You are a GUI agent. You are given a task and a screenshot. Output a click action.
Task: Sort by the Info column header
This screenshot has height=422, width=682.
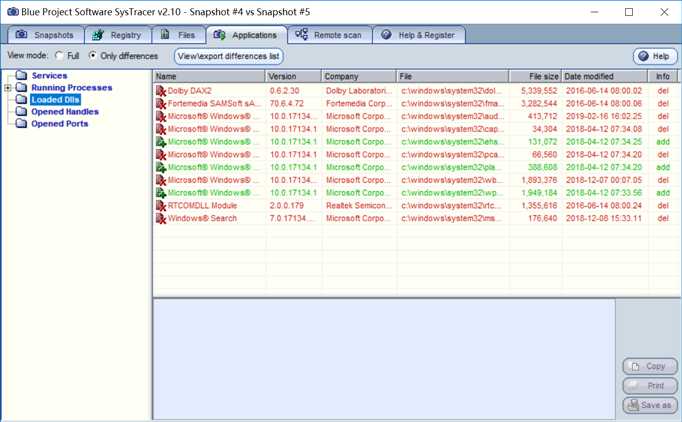(663, 76)
